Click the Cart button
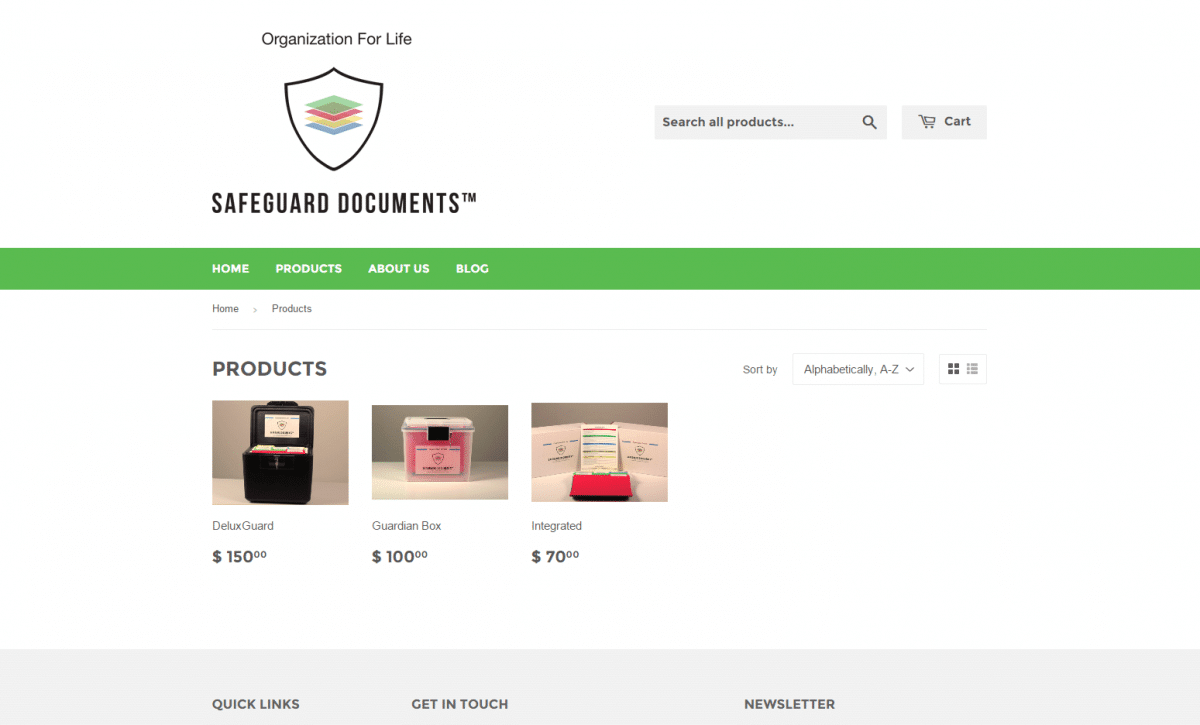The height and width of the screenshot is (725, 1200). coord(944,122)
